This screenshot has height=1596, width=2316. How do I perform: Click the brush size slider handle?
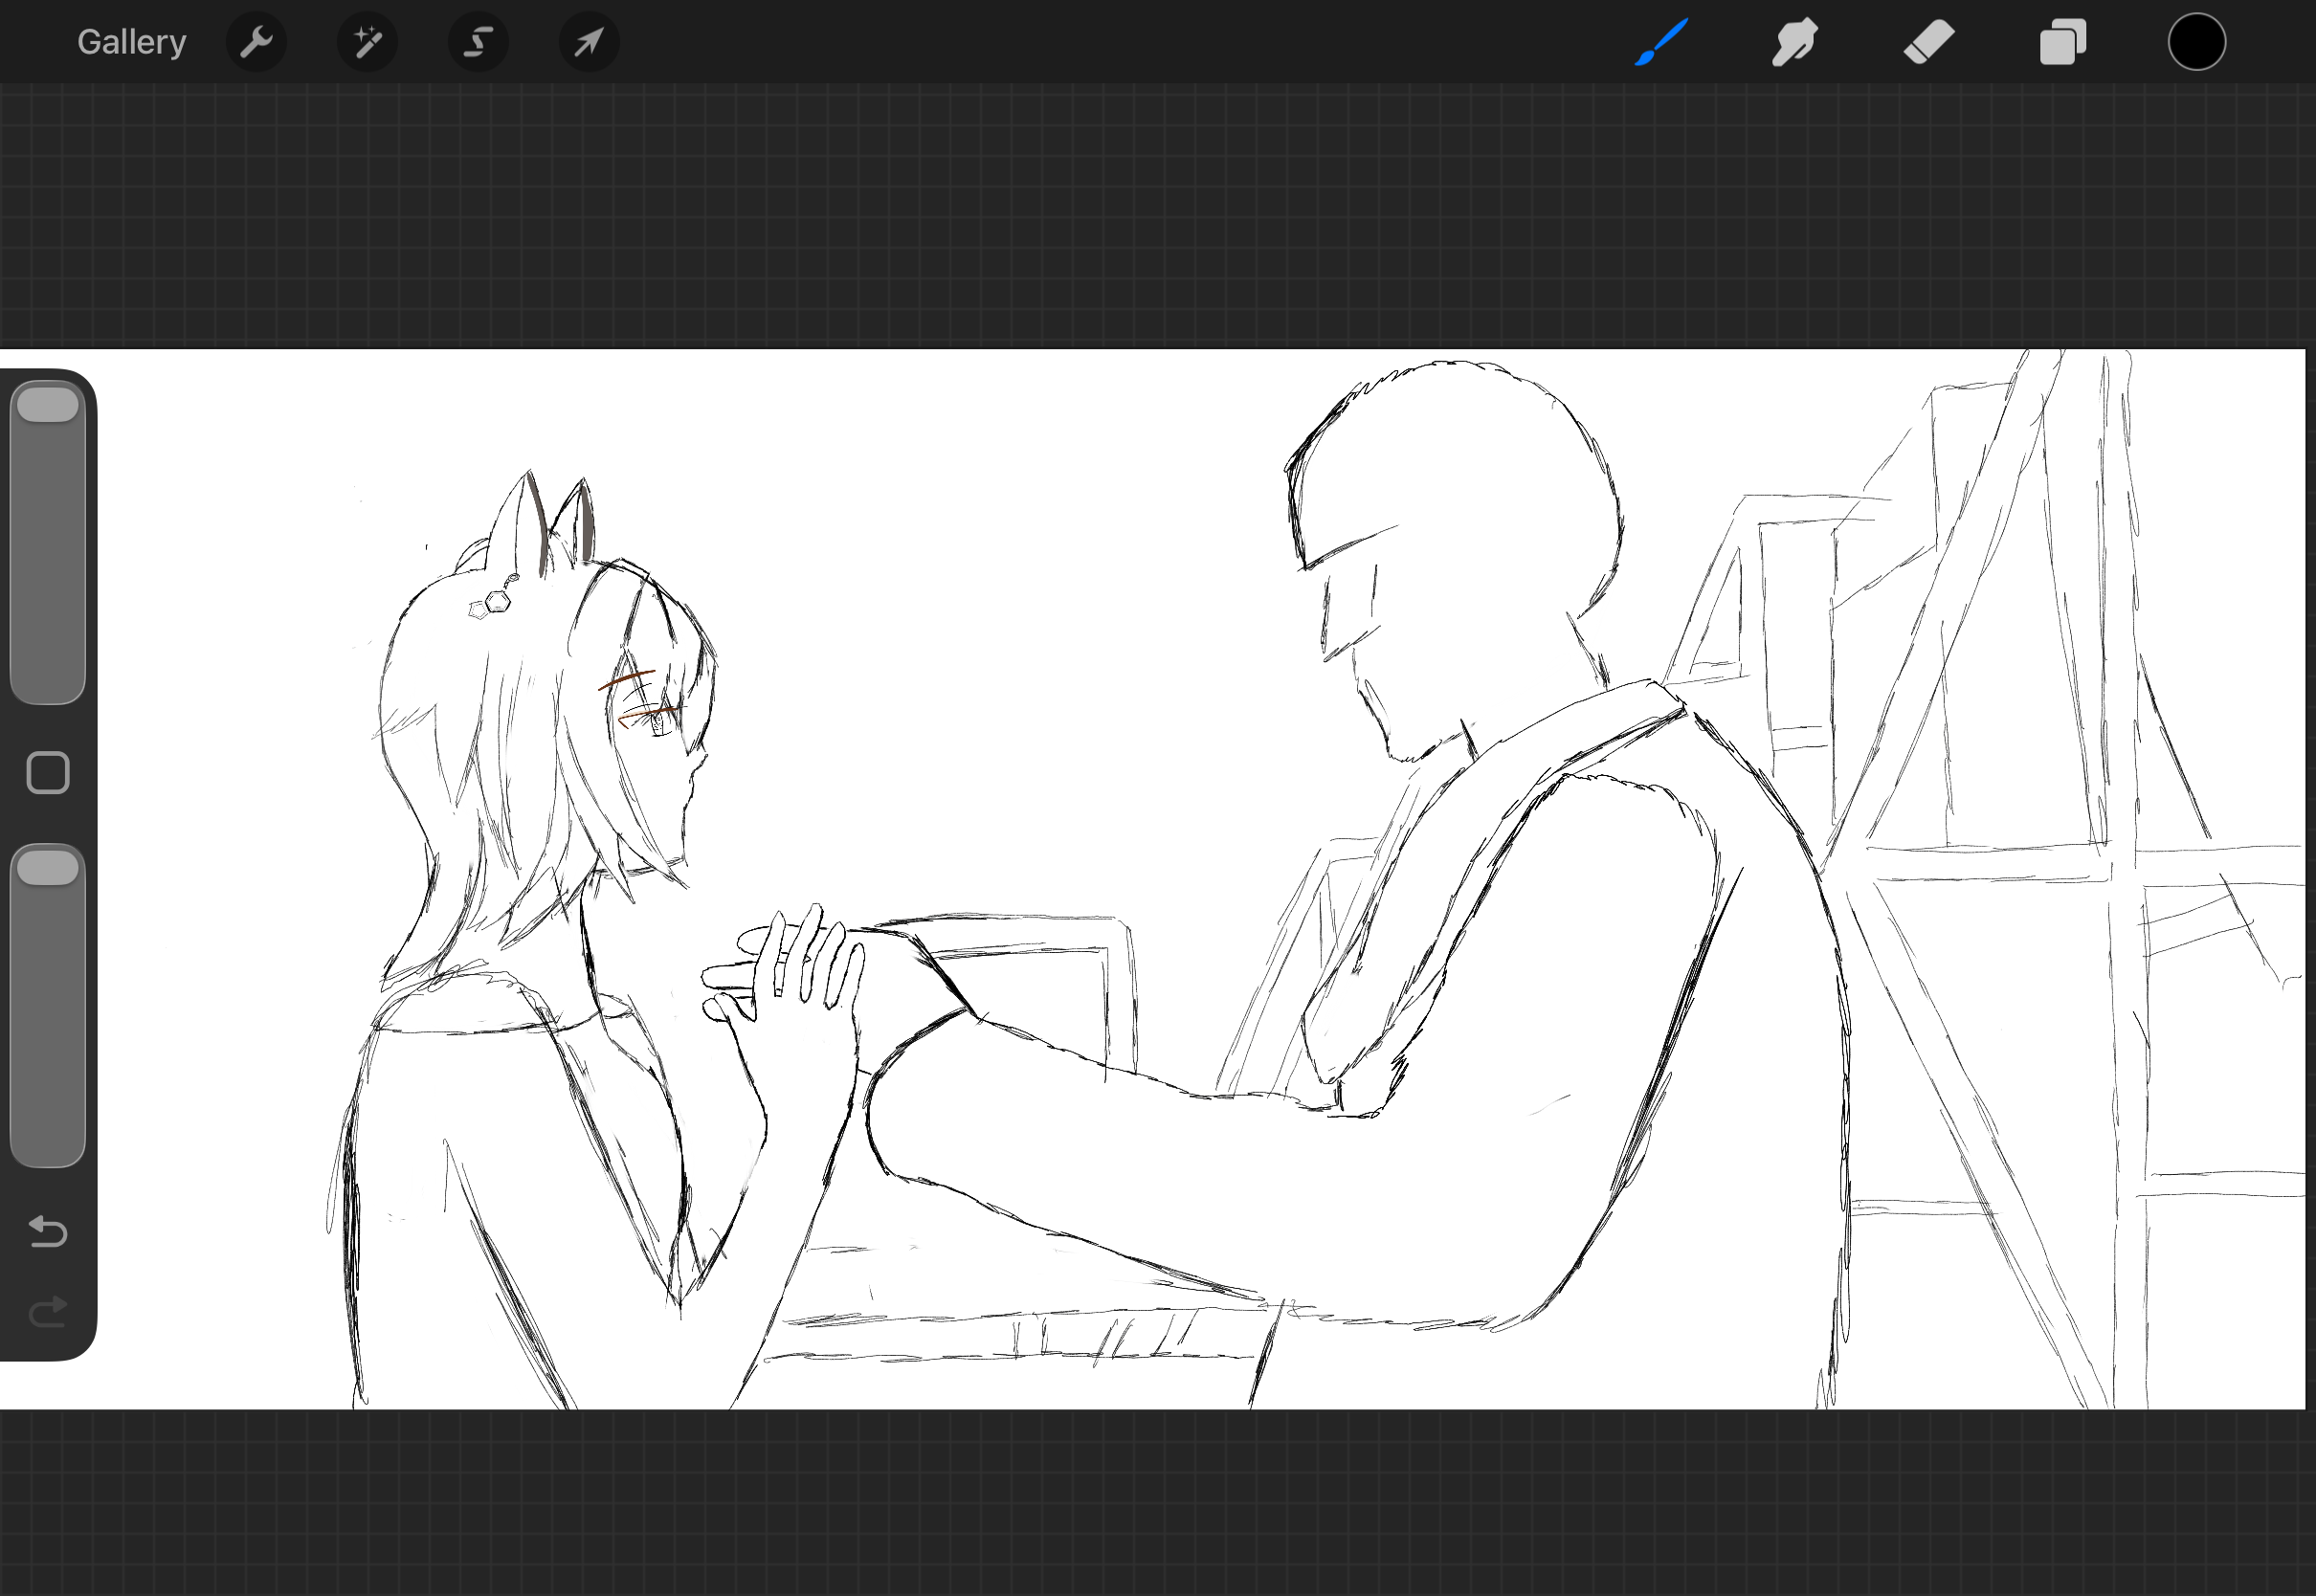pyautogui.click(x=48, y=406)
